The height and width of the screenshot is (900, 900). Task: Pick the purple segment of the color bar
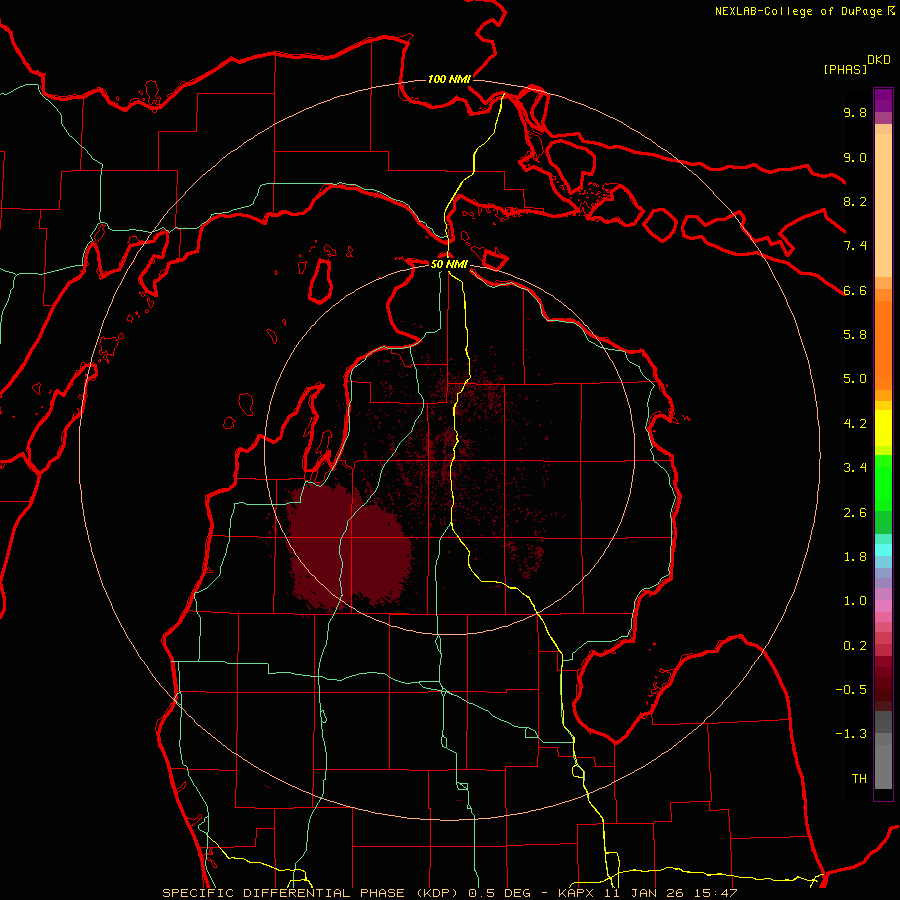click(883, 100)
